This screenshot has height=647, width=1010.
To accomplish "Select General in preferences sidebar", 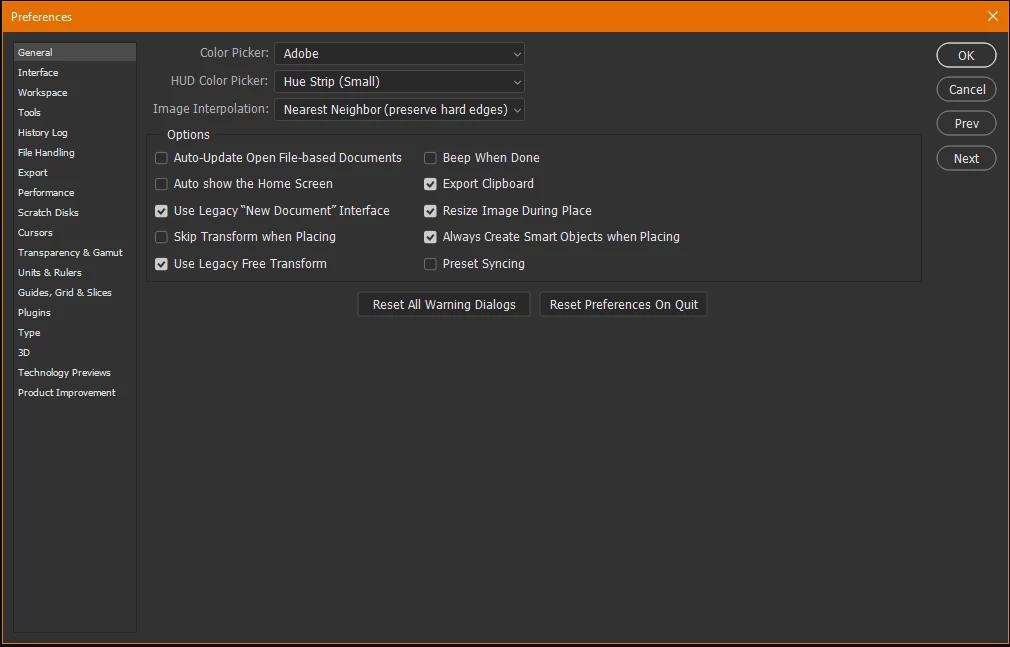I will tap(75, 52).
